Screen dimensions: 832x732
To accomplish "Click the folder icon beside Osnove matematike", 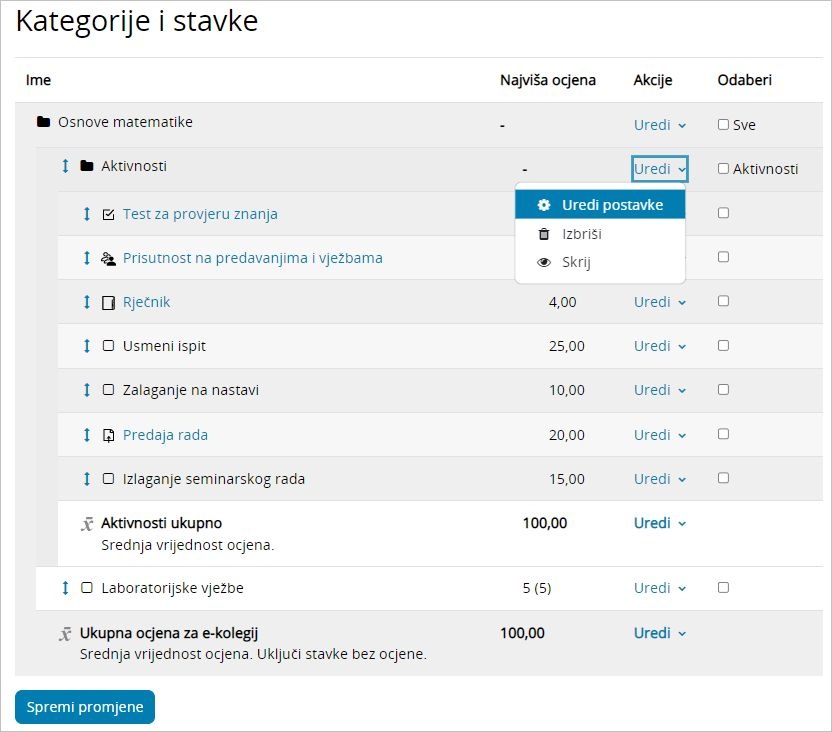I will [43, 122].
